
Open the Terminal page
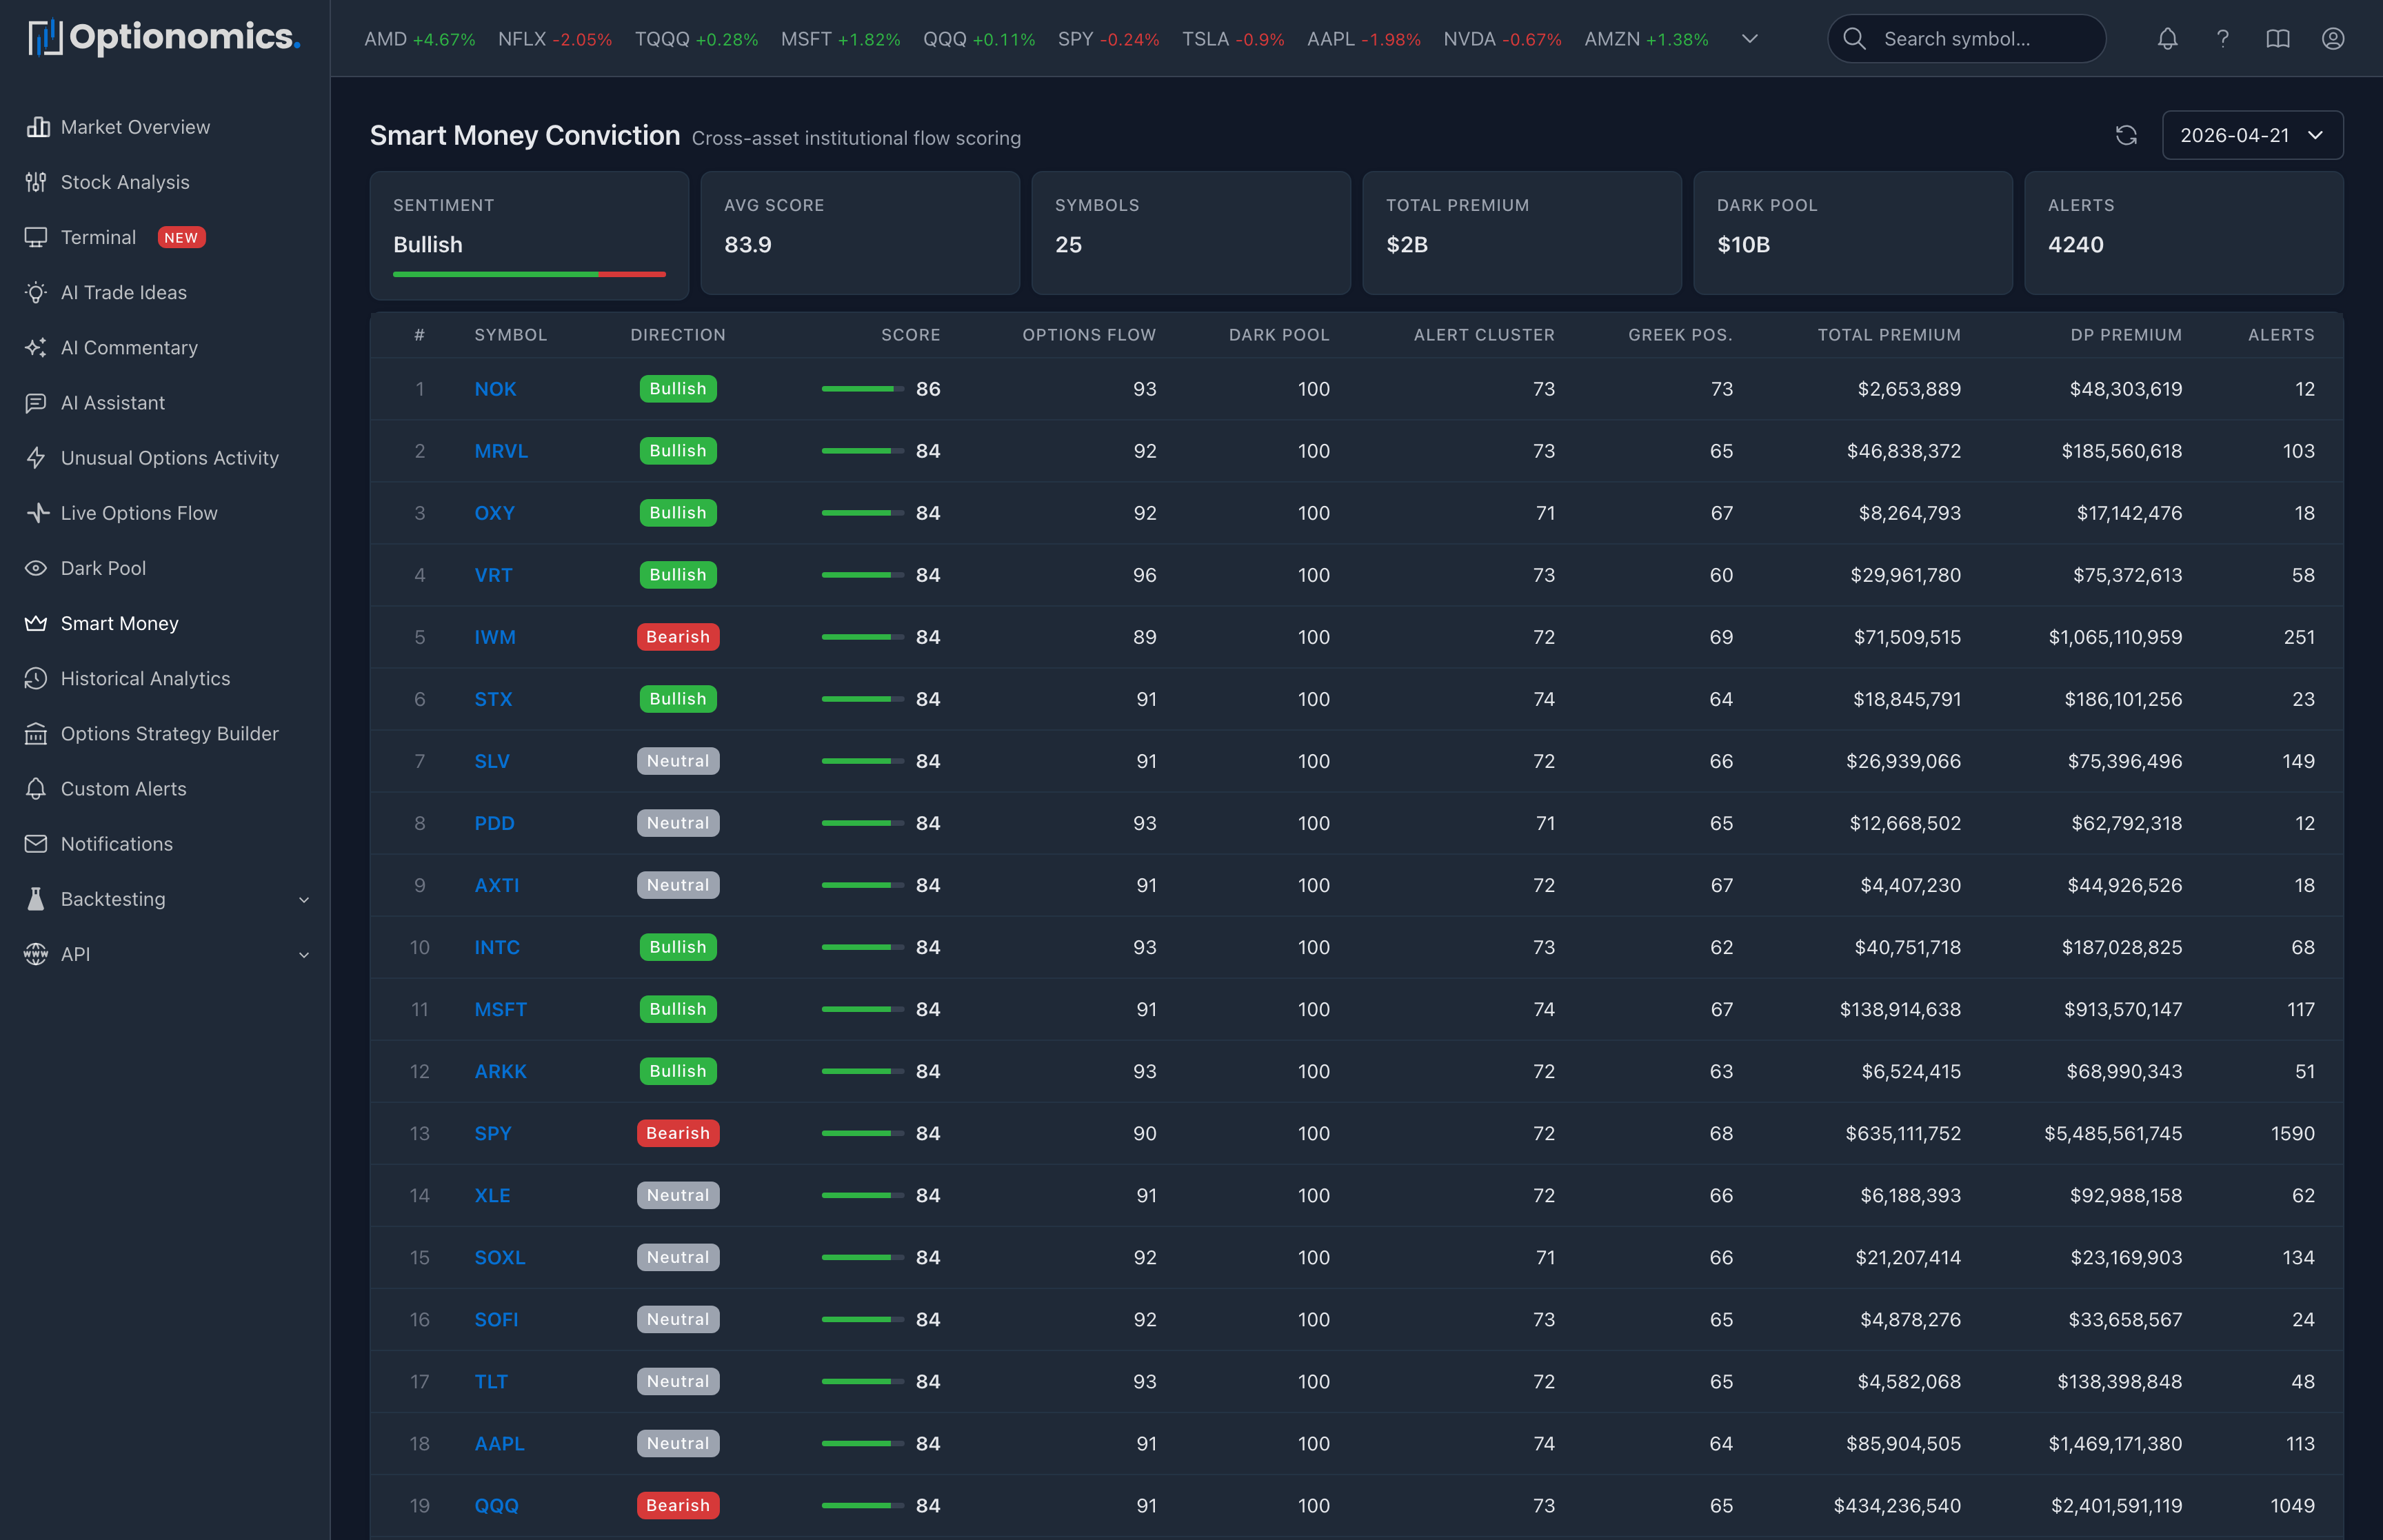(x=98, y=237)
